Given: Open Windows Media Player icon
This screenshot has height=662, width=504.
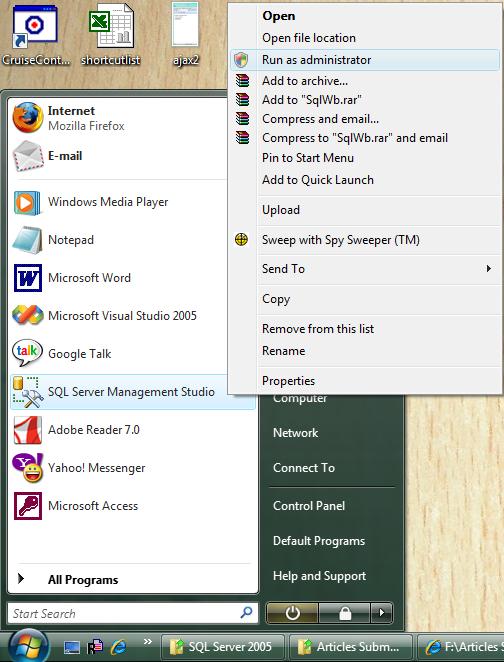Looking at the screenshot, I should coord(28,202).
